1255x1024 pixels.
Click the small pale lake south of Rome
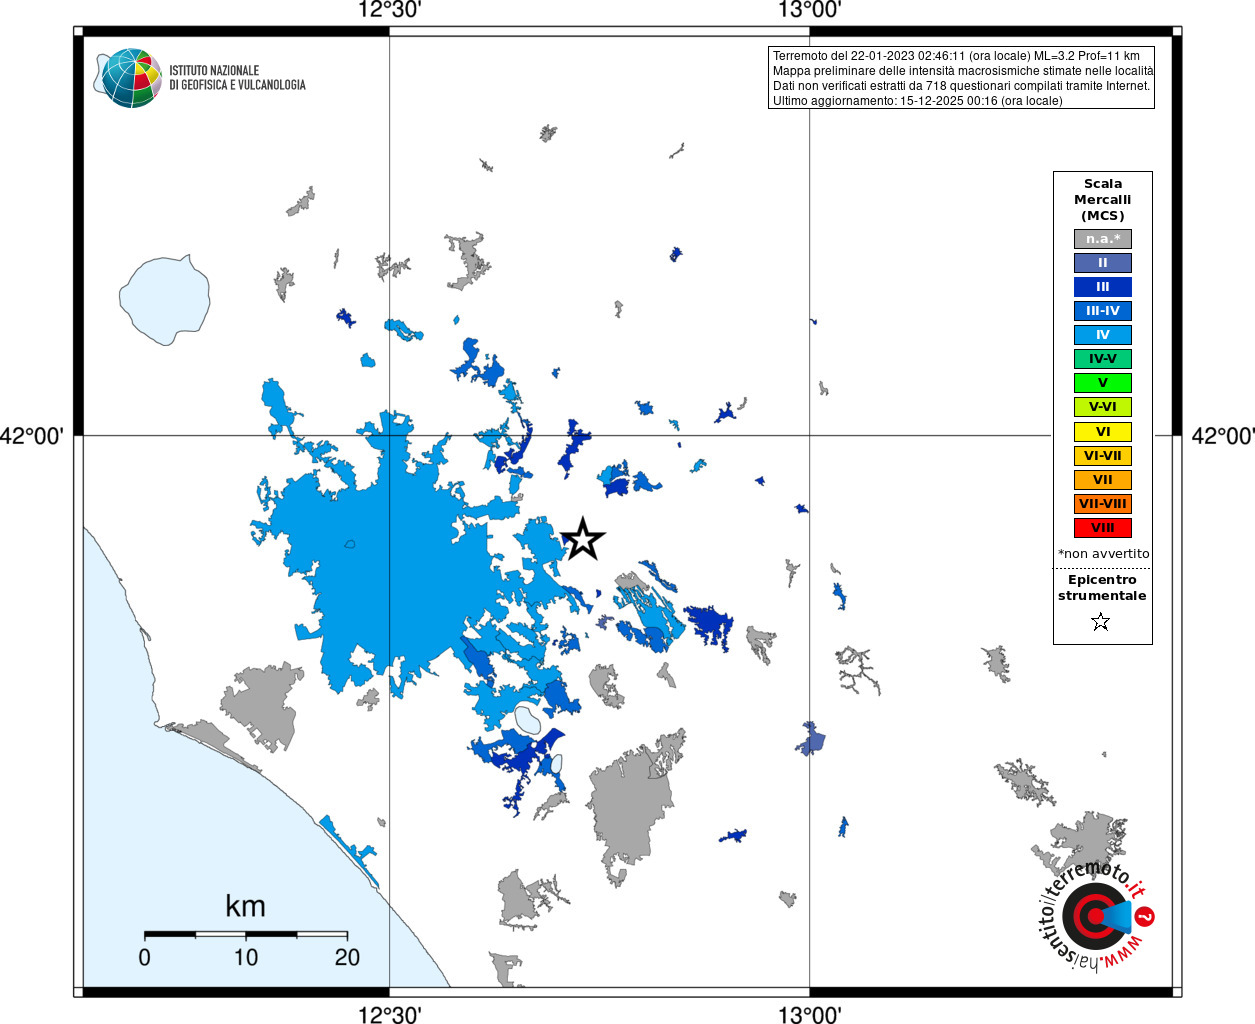(527, 720)
